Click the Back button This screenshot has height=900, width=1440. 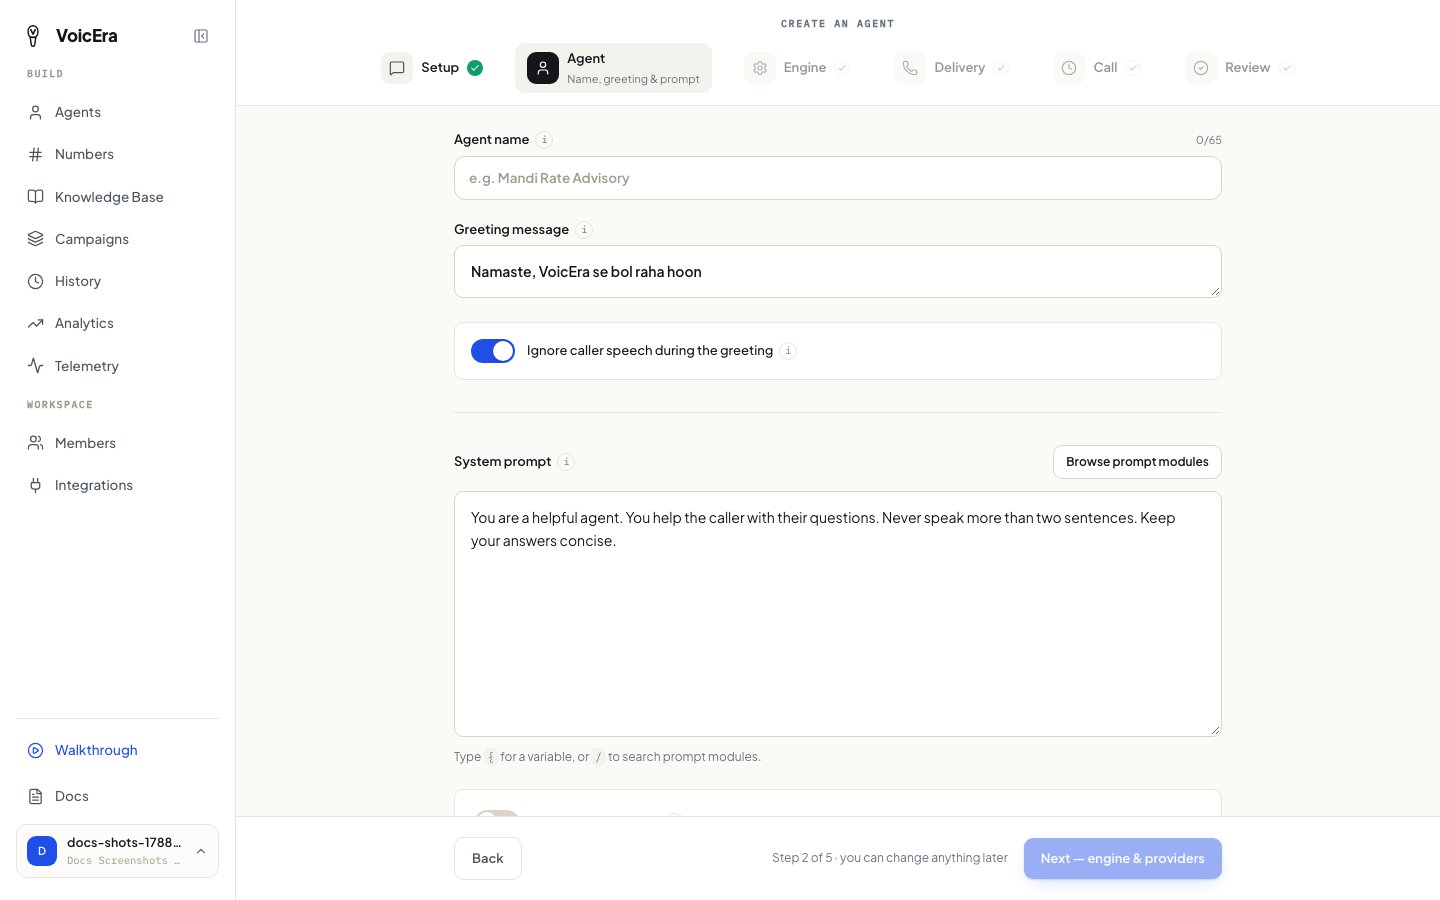(488, 859)
